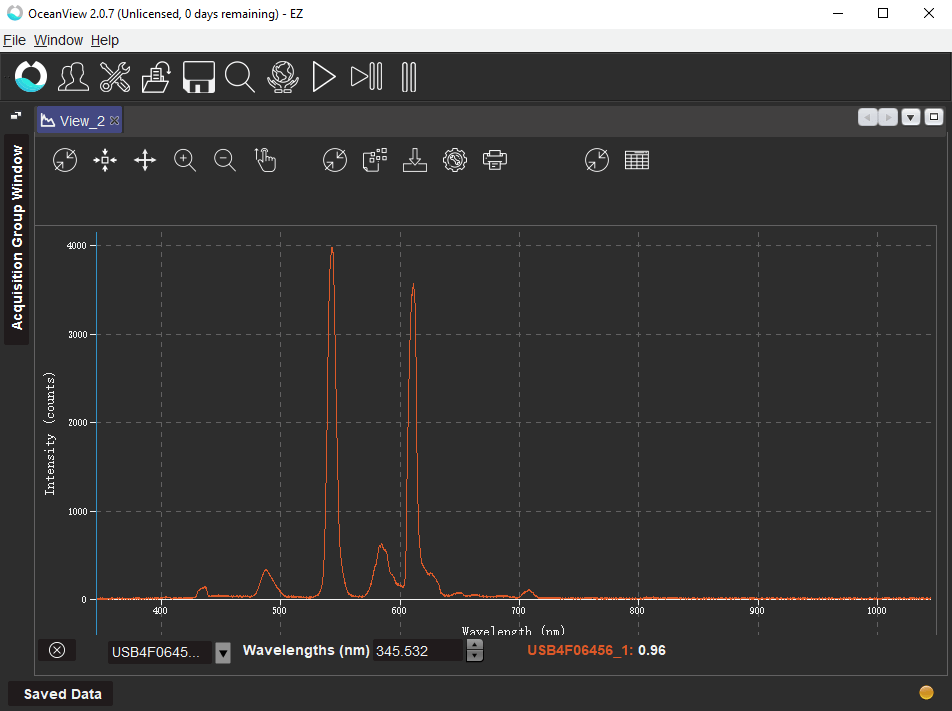
Task: Click the magnifying glass search icon
Action: [x=240, y=77]
